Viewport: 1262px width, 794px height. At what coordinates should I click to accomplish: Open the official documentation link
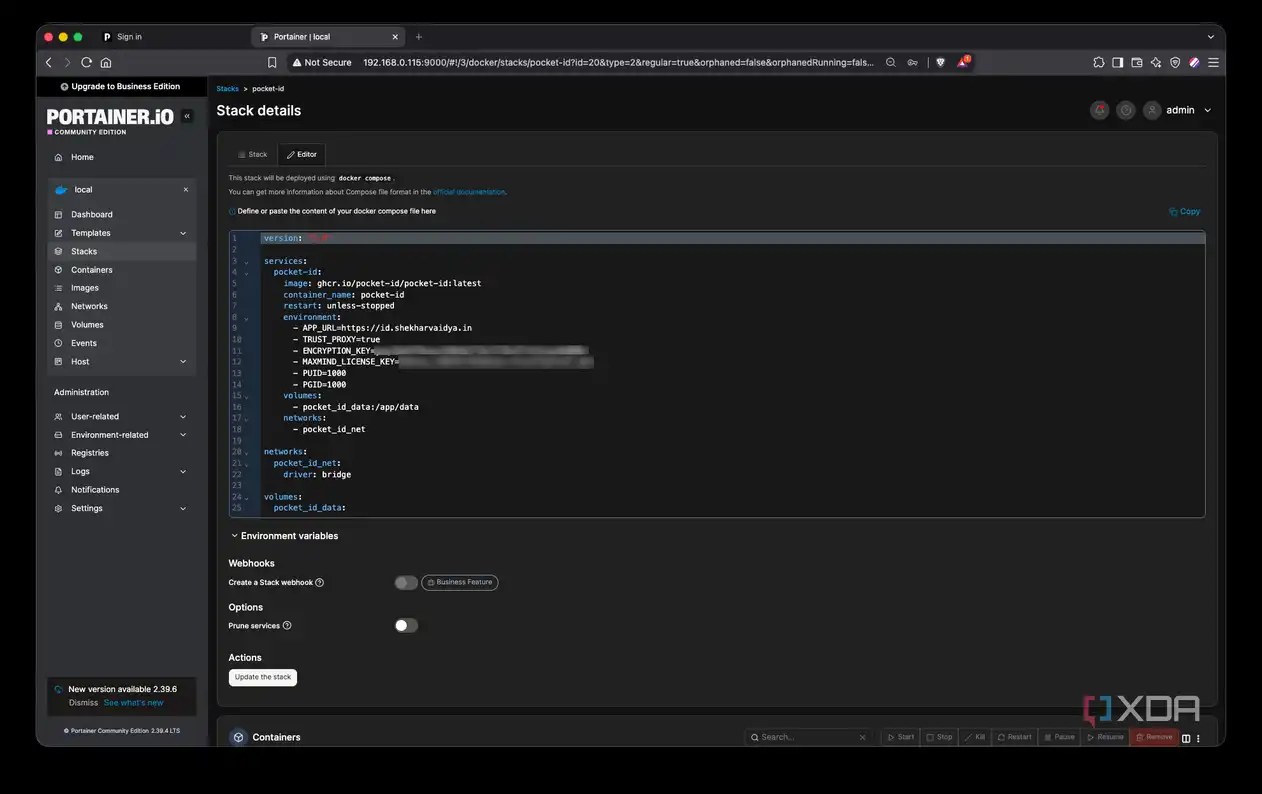pos(469,192)
